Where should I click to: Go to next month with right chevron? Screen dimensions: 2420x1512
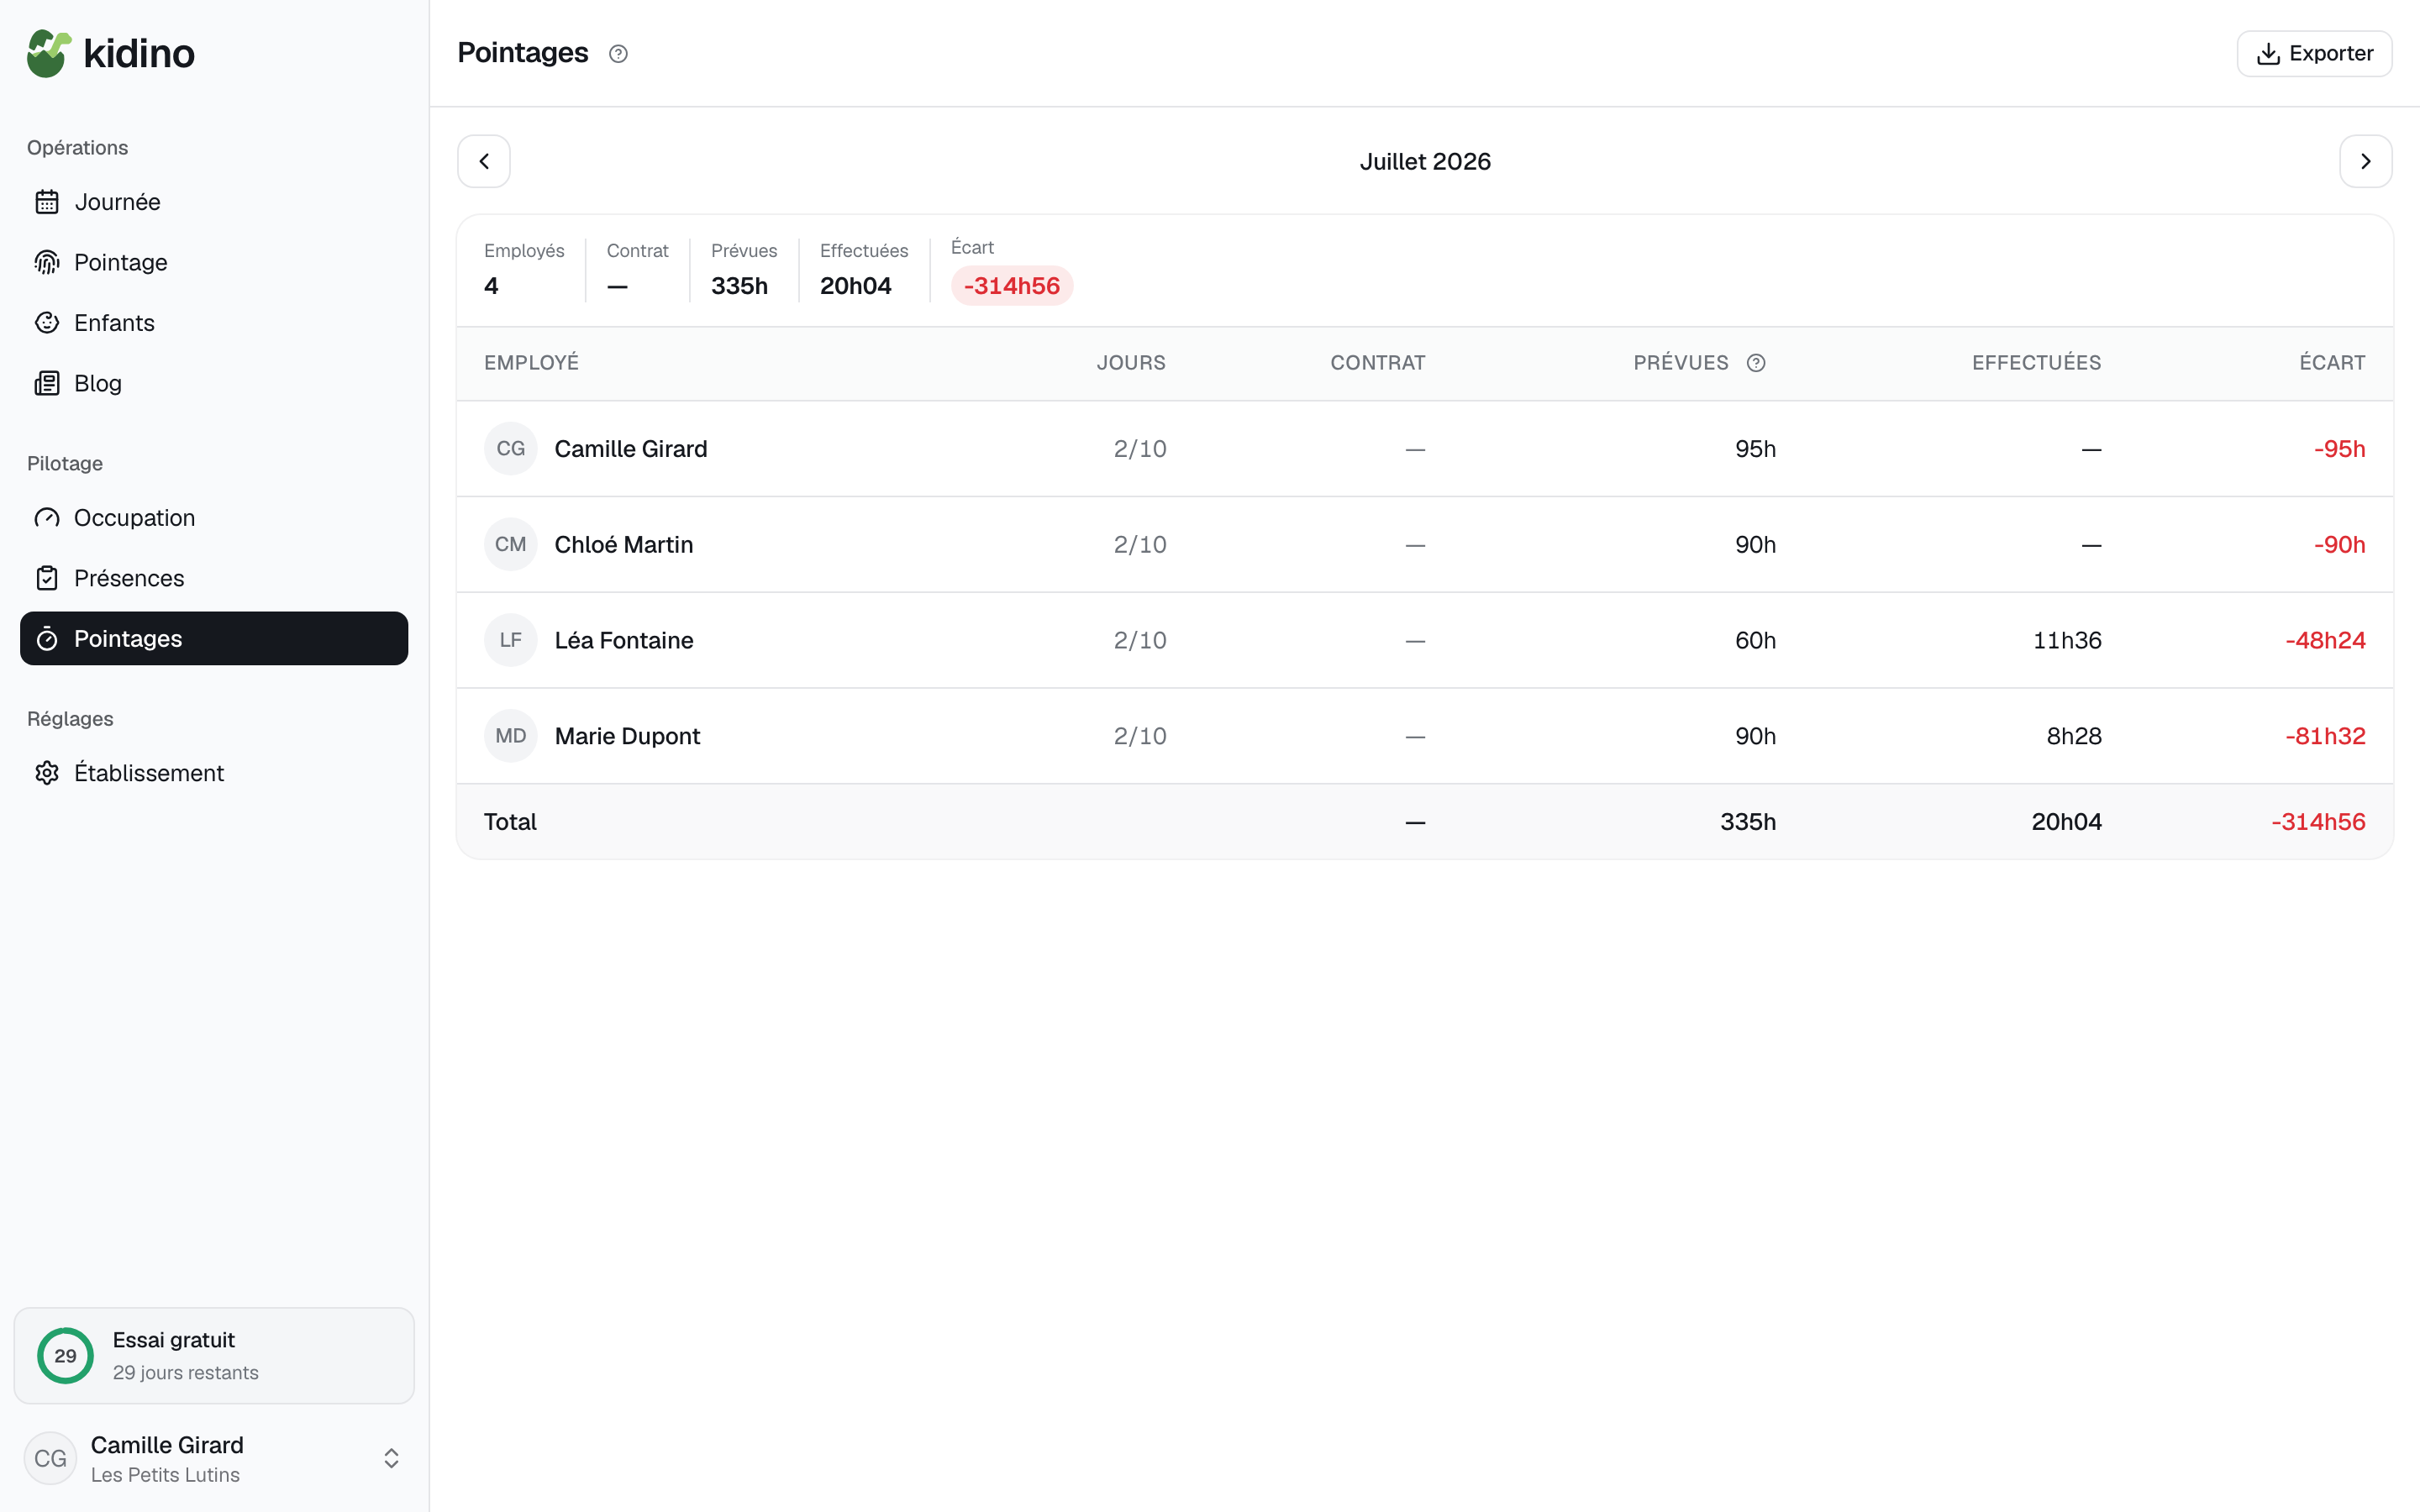pyautogui.click(x=2366, y=161)
